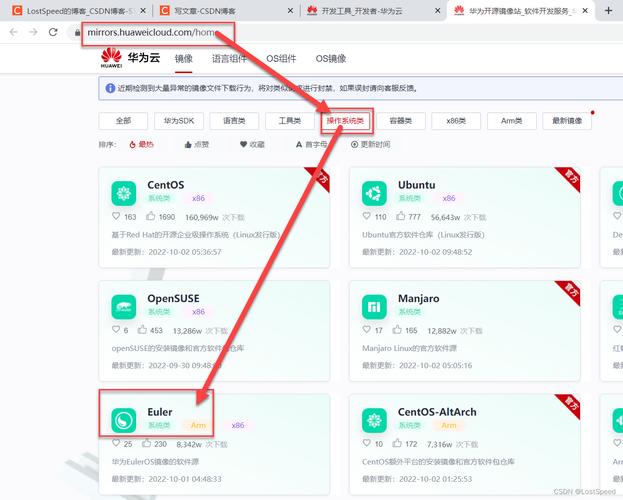Click the Manjaro mirror icon
Screen dimensions: 623x500
tap(374, 307)
